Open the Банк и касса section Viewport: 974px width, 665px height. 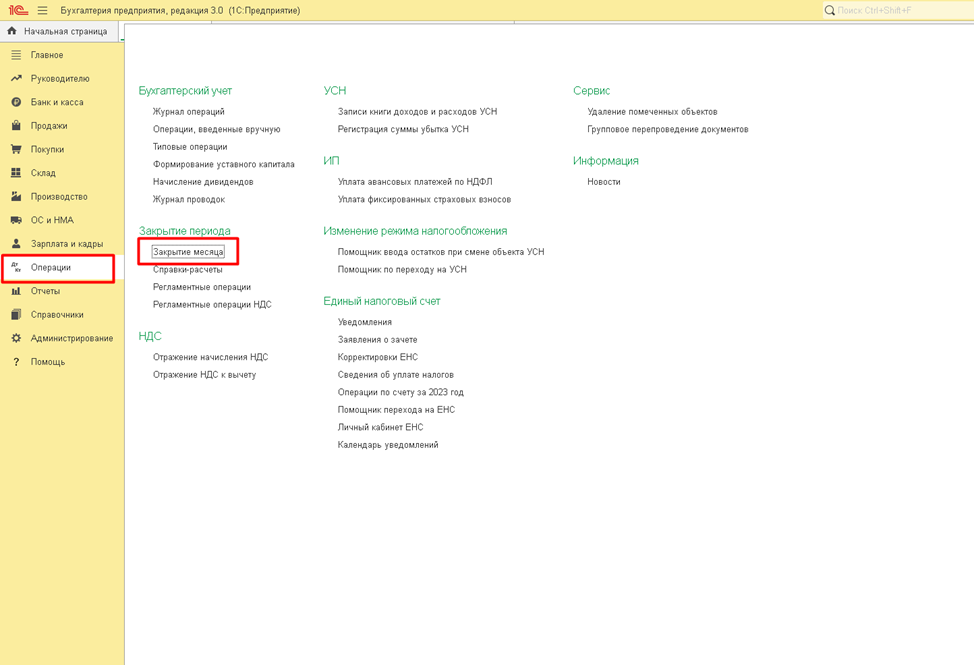click(x=57, y=102)
